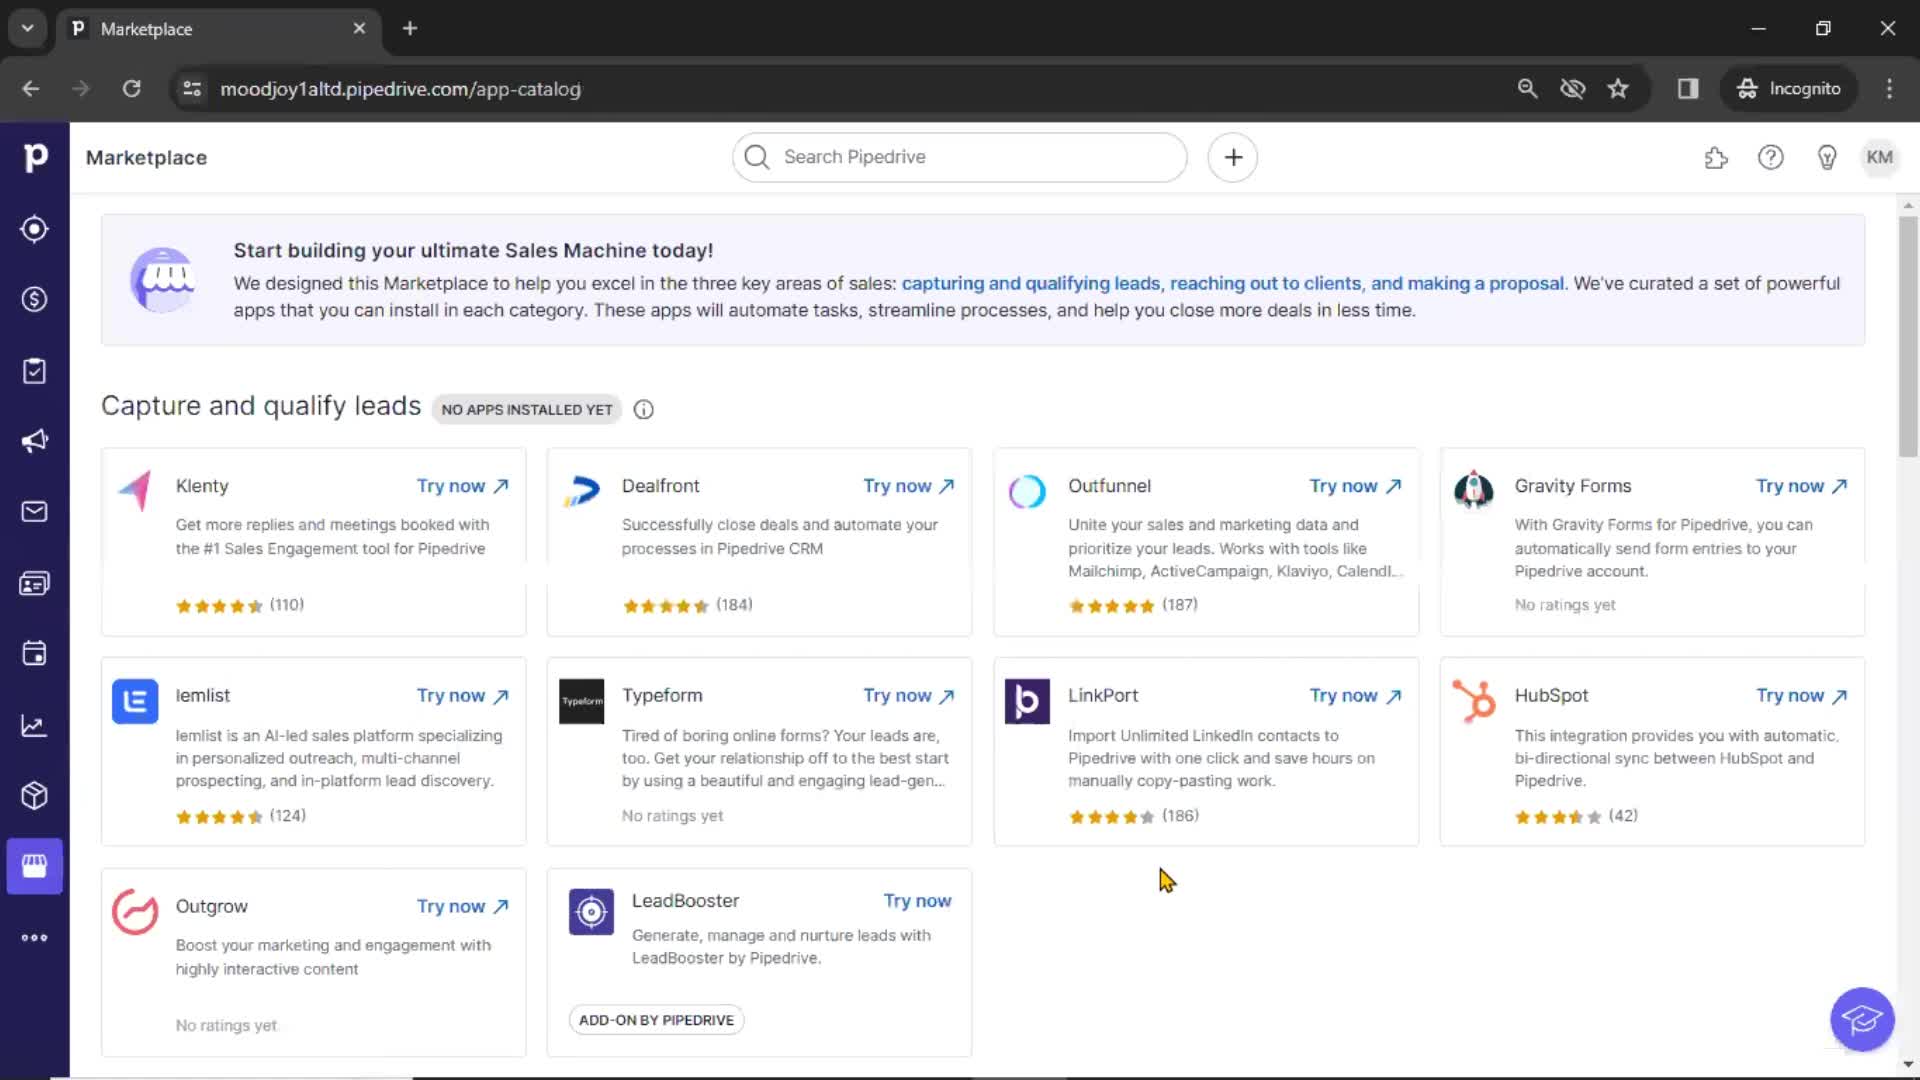Click the Search Pipedrive input field
Image resolution: width=1920 pixels, height=1080 pixels.
point(961,157)
